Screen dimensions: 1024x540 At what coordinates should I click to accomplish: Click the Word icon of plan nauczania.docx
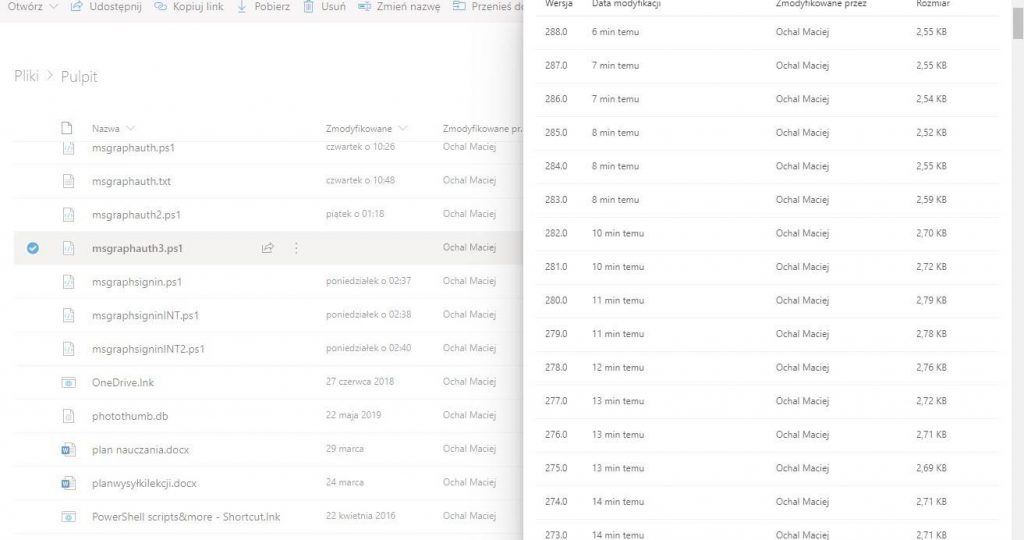(68, 449)
